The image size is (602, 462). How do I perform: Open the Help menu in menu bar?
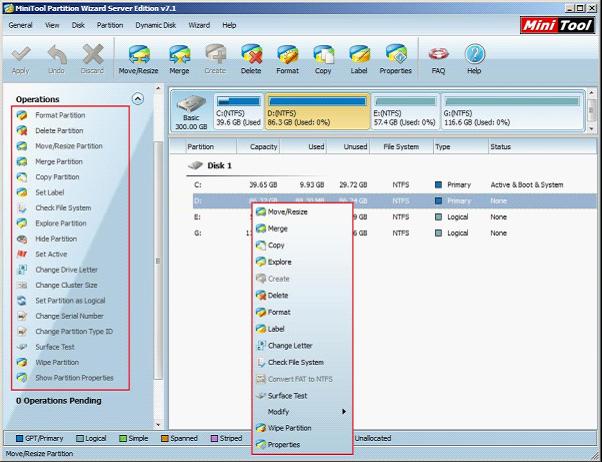229,25
